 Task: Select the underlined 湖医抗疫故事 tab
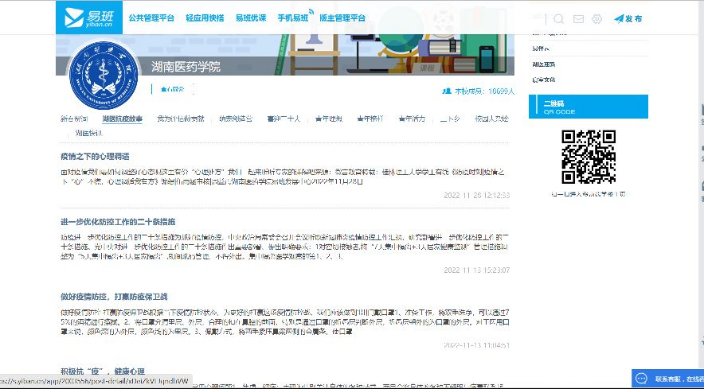(x=123, y=119)
